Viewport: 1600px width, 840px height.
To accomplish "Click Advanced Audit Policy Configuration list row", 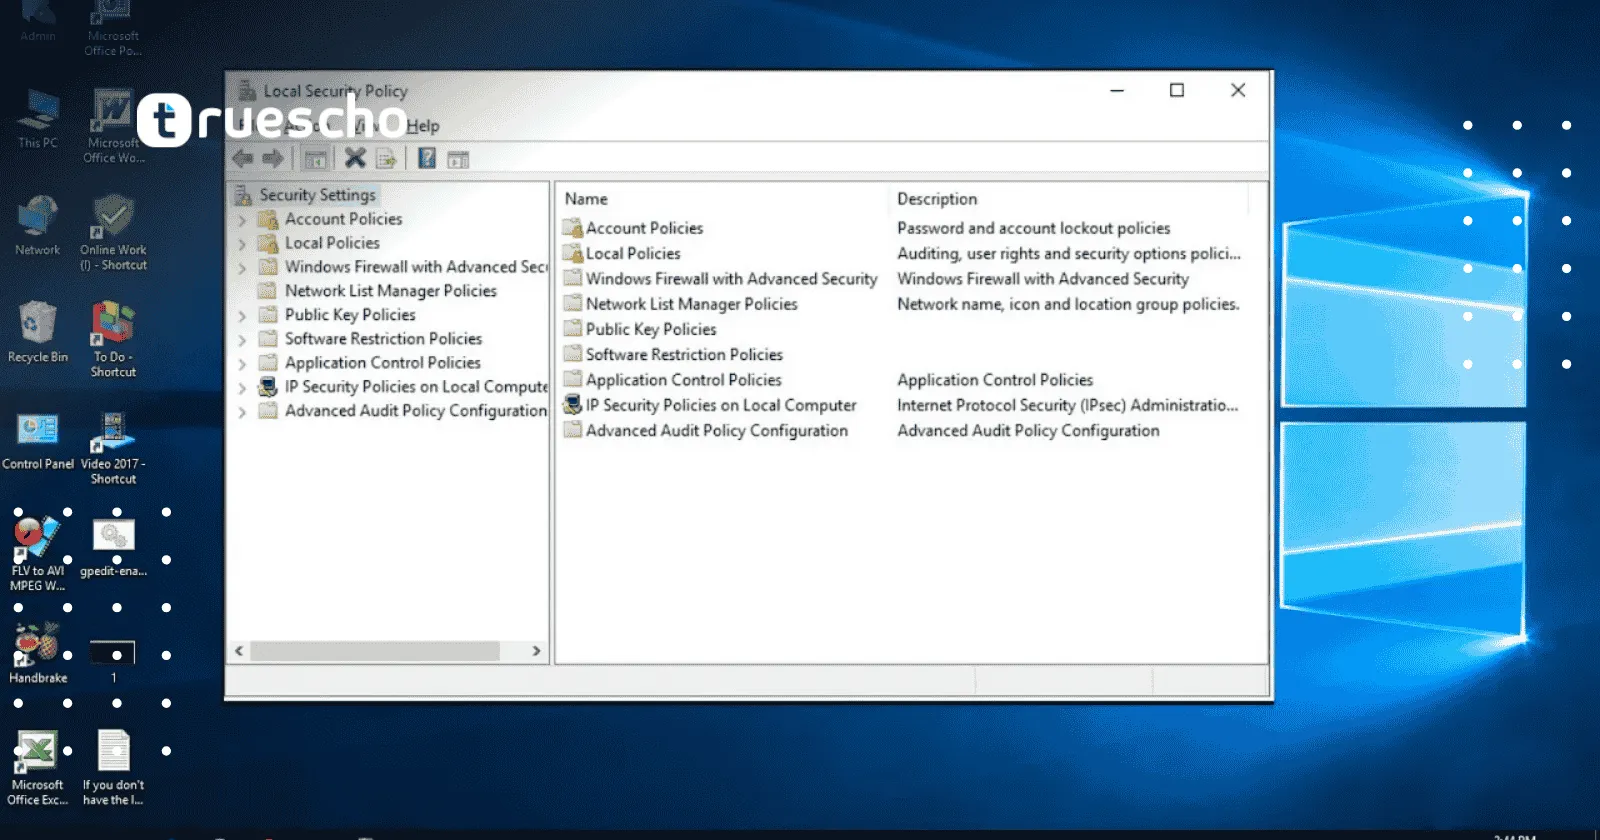I will [716, 431].
